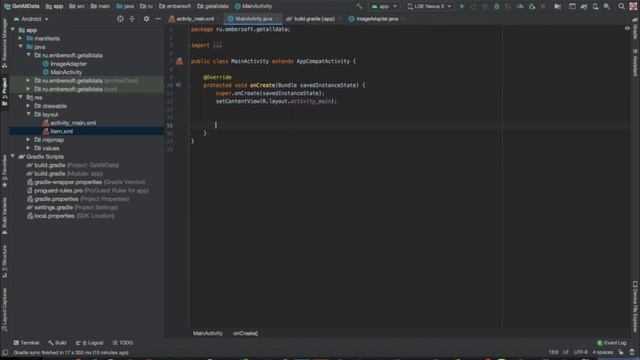Open the Event Log
This screenshot has width=640, height=360.
(x=611, y=343)
